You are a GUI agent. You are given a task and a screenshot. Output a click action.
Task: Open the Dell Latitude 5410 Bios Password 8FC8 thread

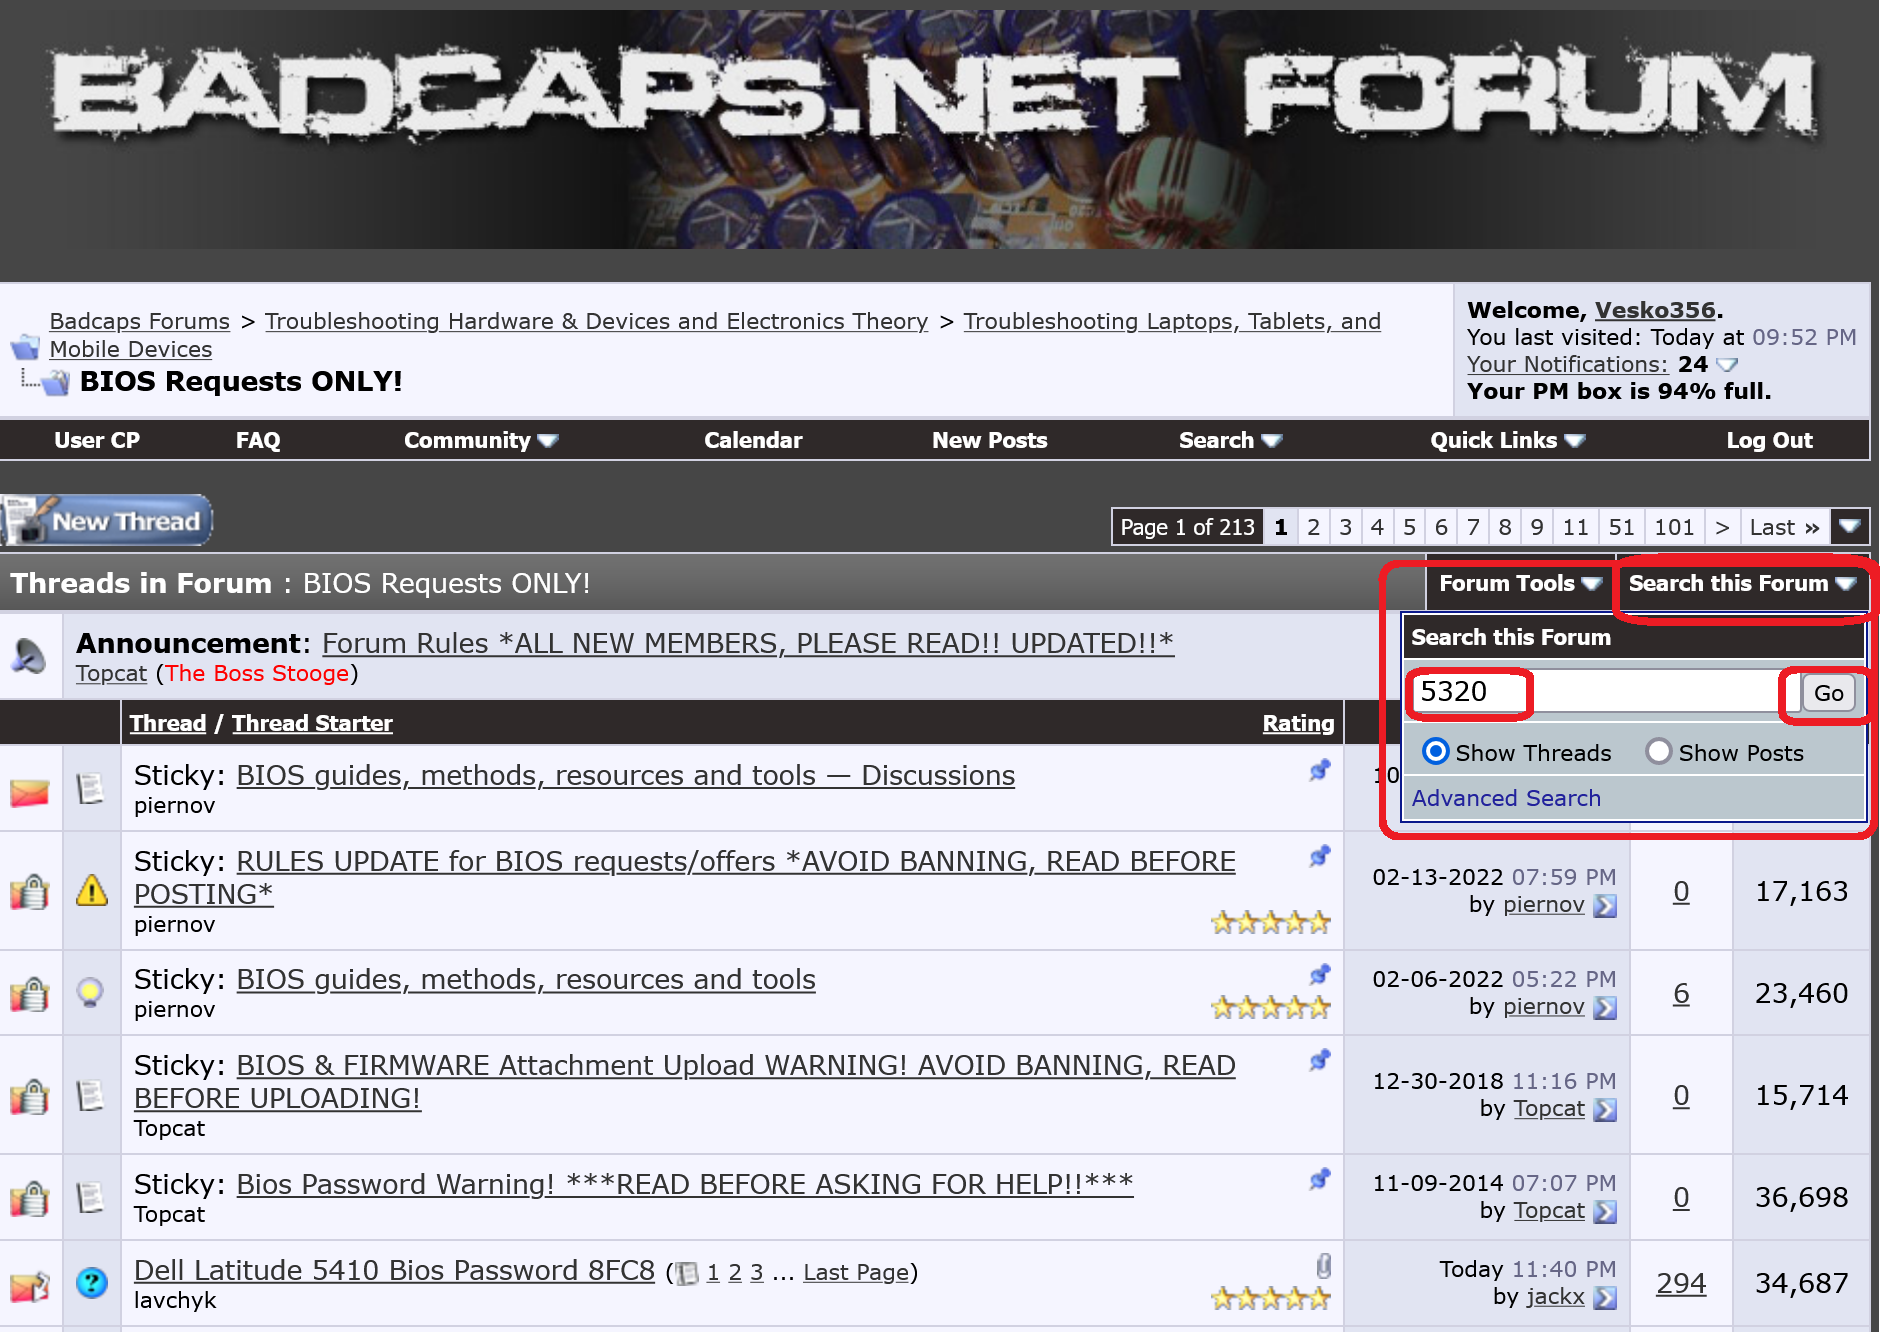coord(394,1270)
